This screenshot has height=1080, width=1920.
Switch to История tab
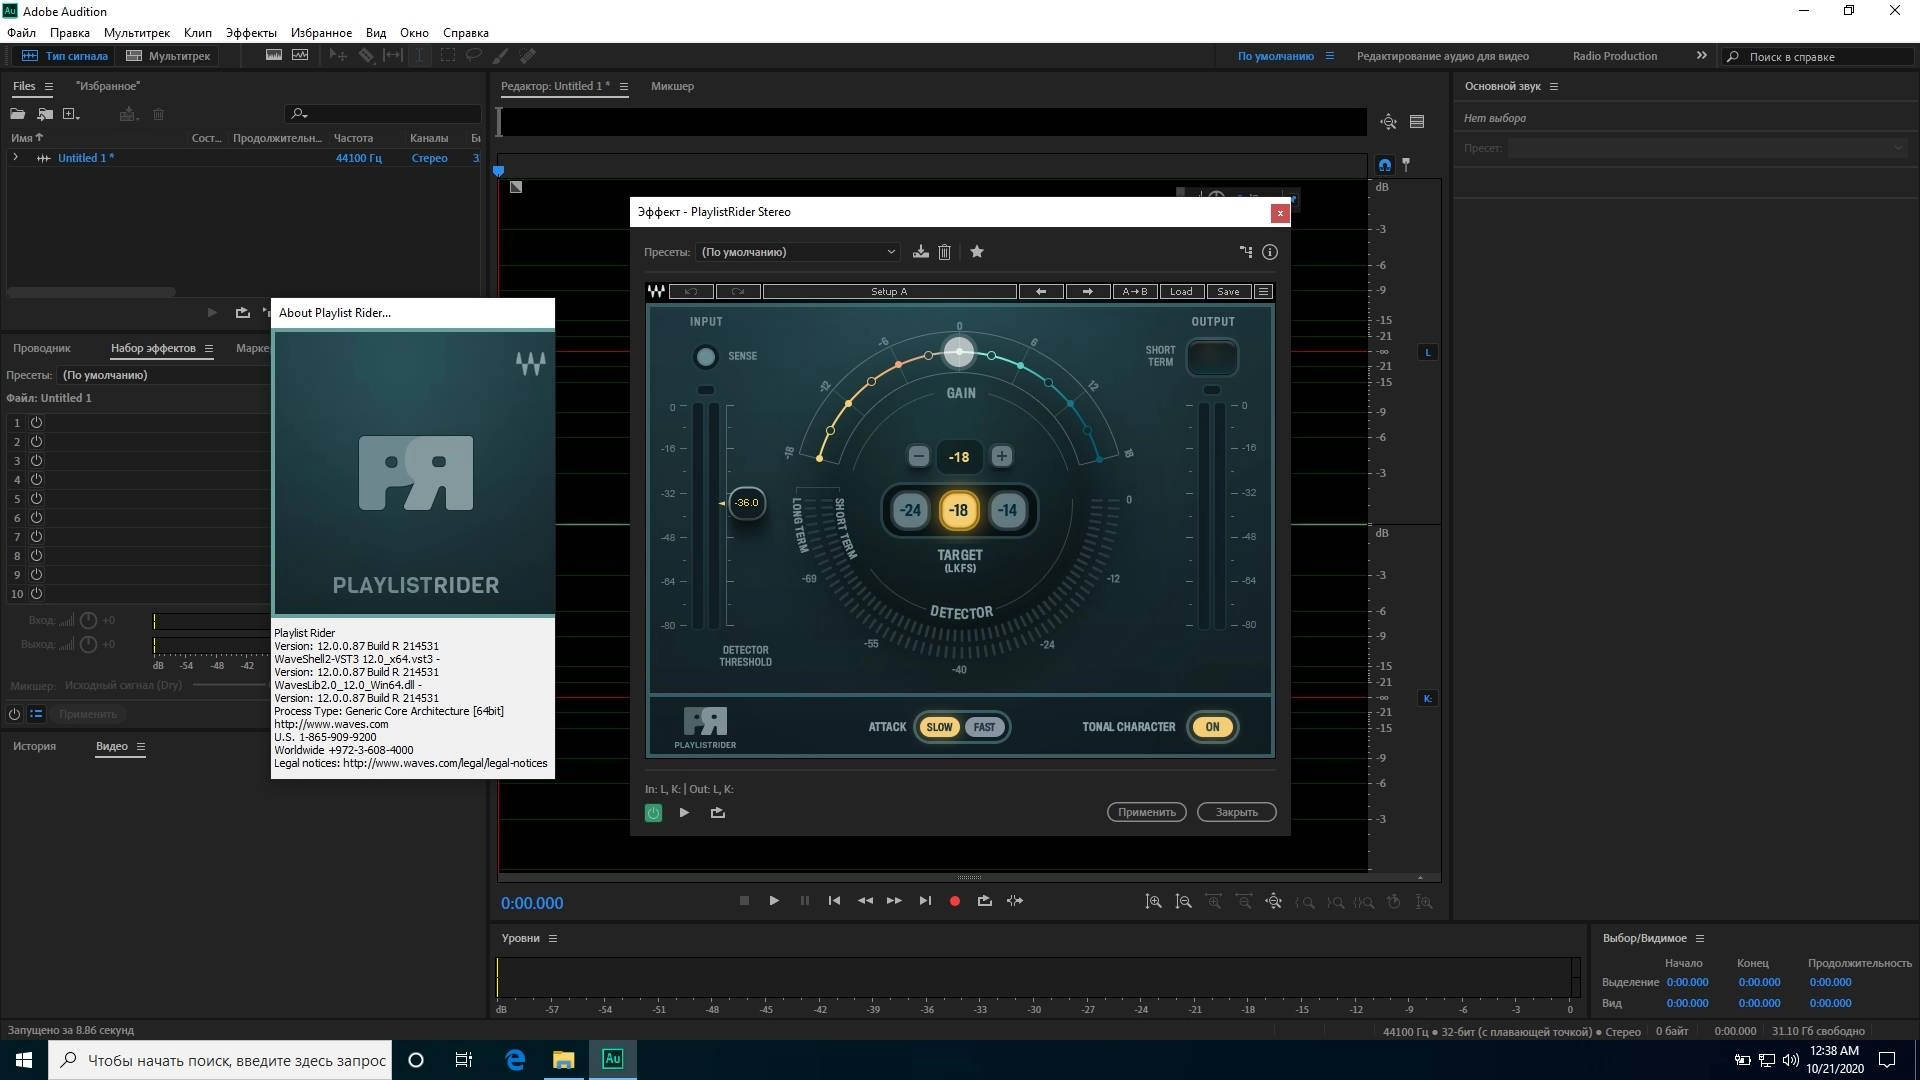point(34,747)
